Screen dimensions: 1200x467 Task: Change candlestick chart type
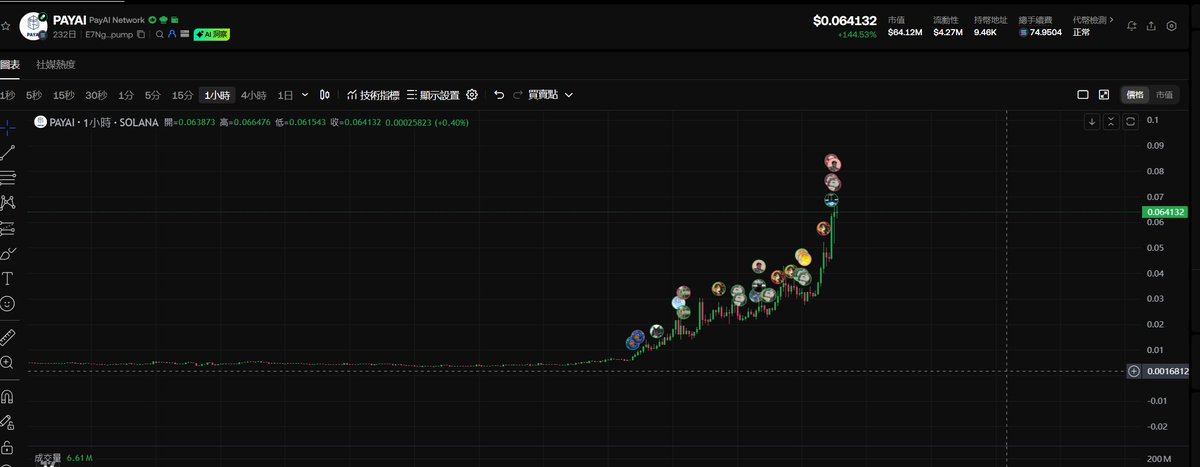325,95
